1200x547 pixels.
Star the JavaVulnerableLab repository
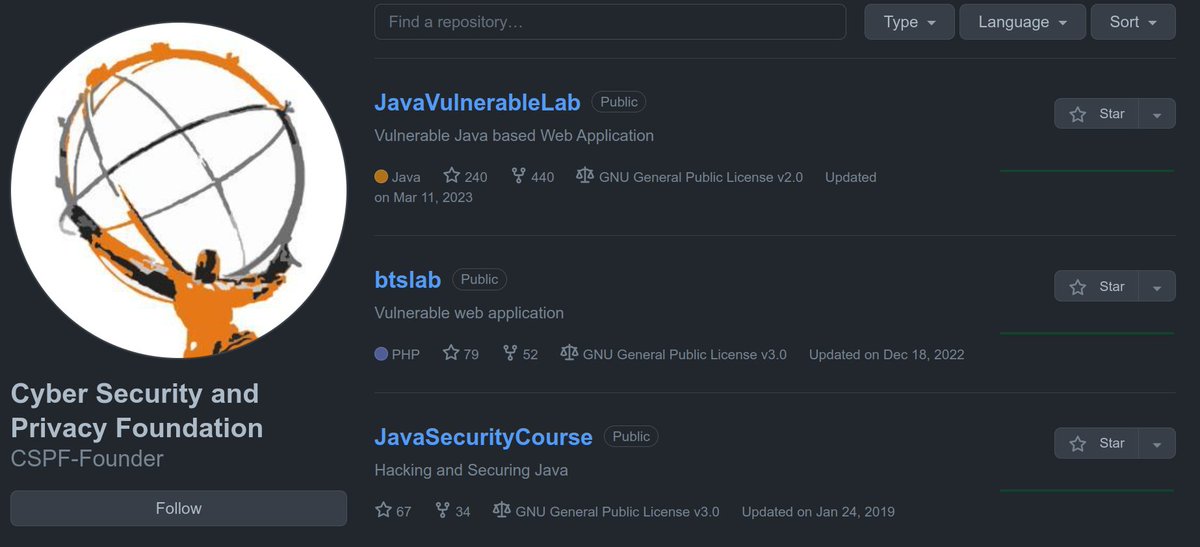pos(1097,114)
